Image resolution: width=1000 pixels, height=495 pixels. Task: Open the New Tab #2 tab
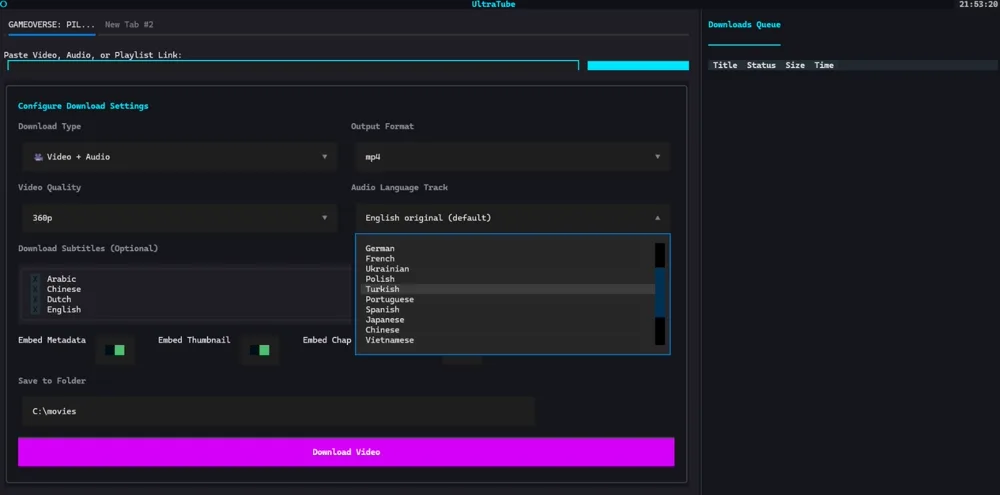coord(129,25)
